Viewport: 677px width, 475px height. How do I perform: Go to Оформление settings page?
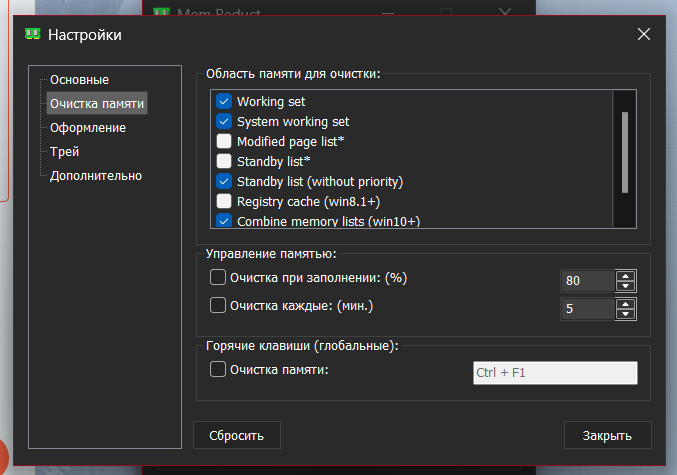88,128
